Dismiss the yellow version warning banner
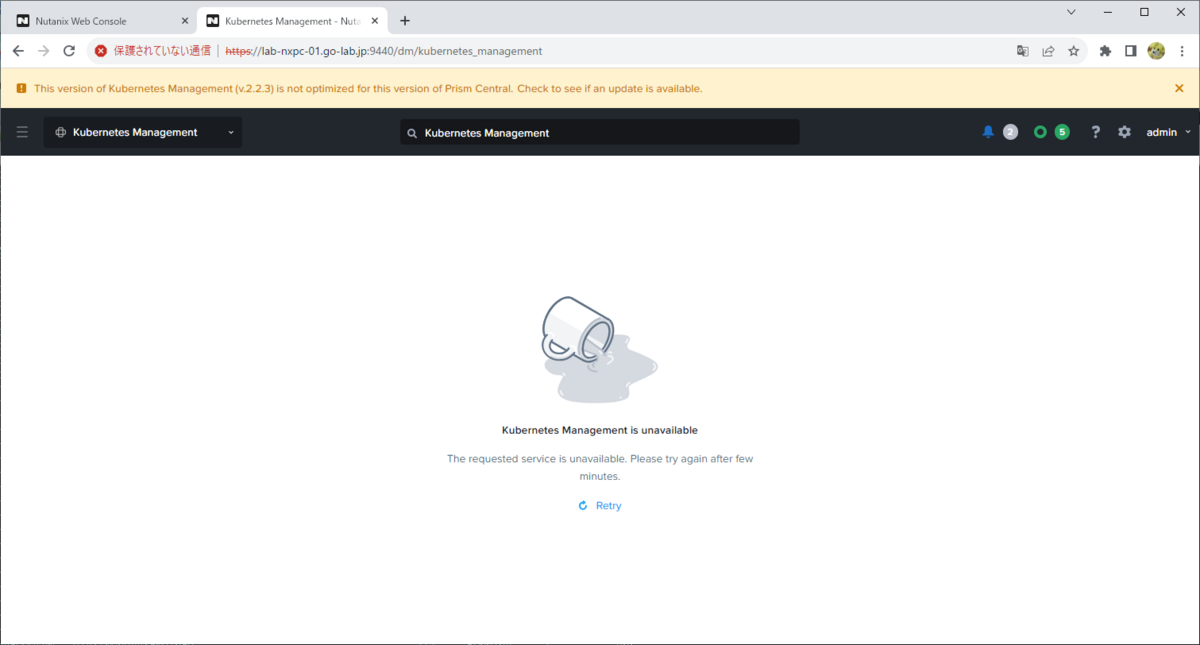The width and height of the screenshot is (1200, 645). coord(1179,88)
